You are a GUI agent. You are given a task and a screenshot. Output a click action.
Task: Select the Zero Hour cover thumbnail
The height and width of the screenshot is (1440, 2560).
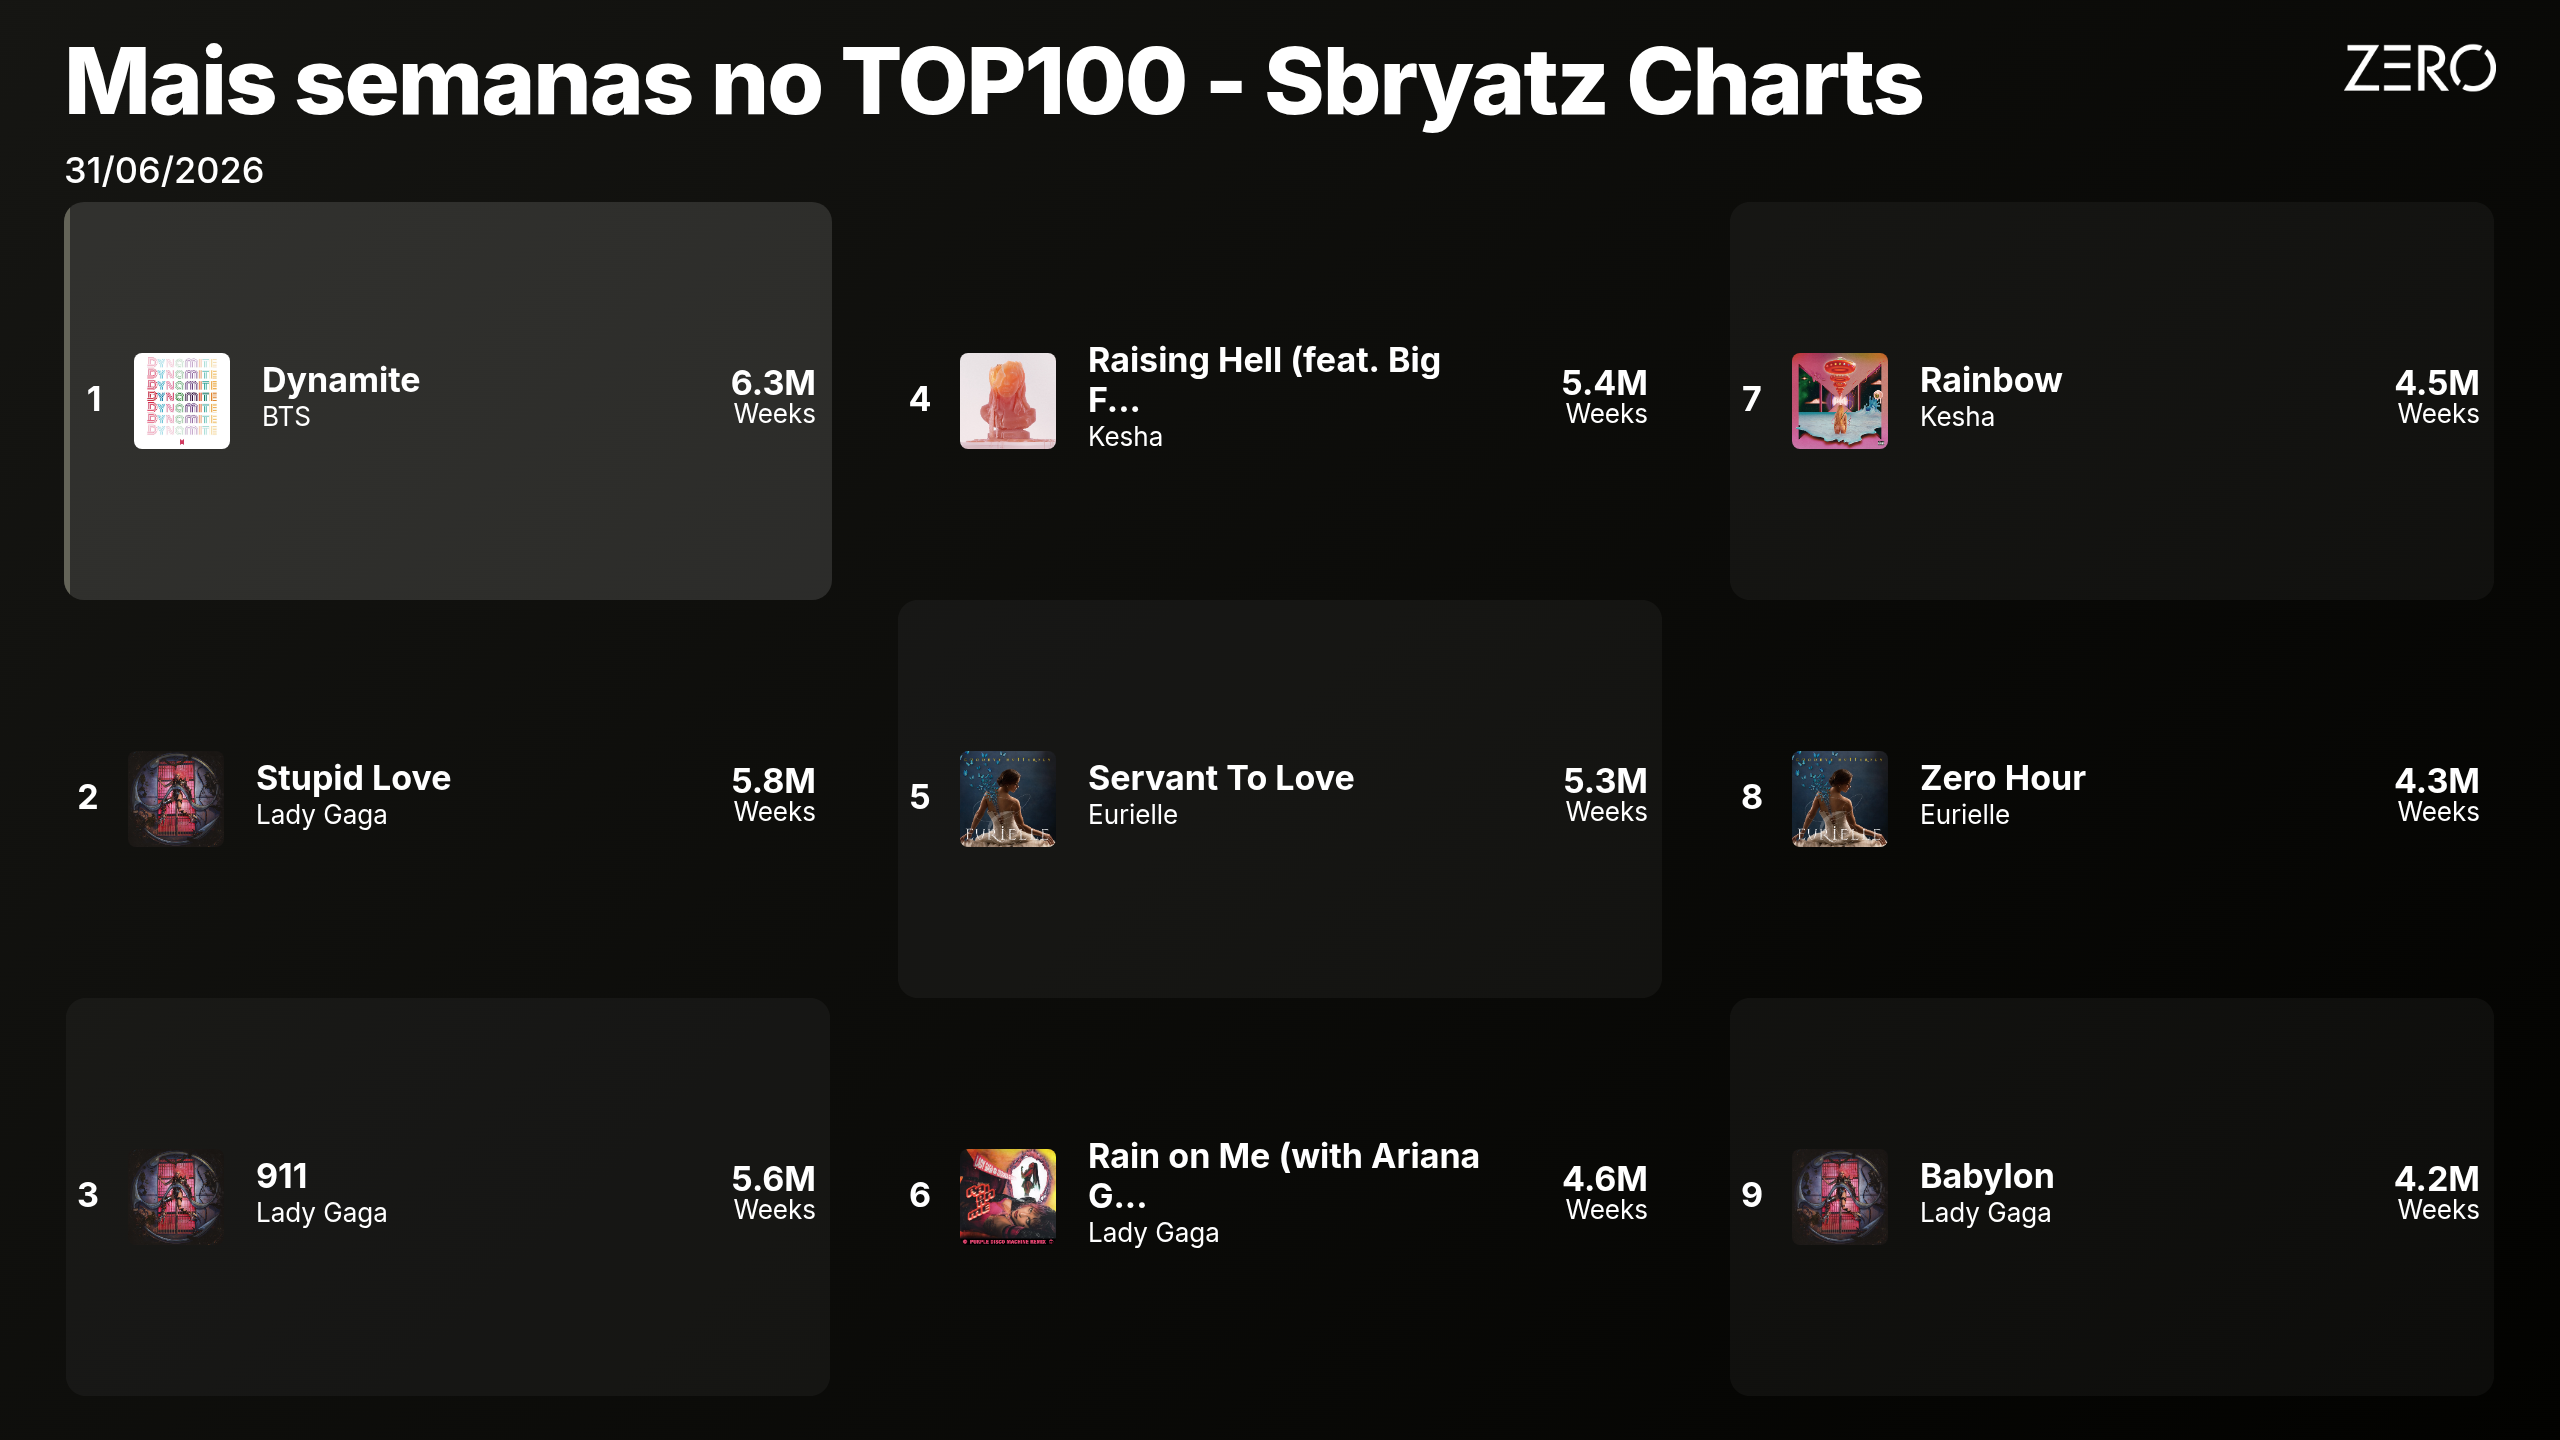pyautogui.click(x=1840, y=798)
